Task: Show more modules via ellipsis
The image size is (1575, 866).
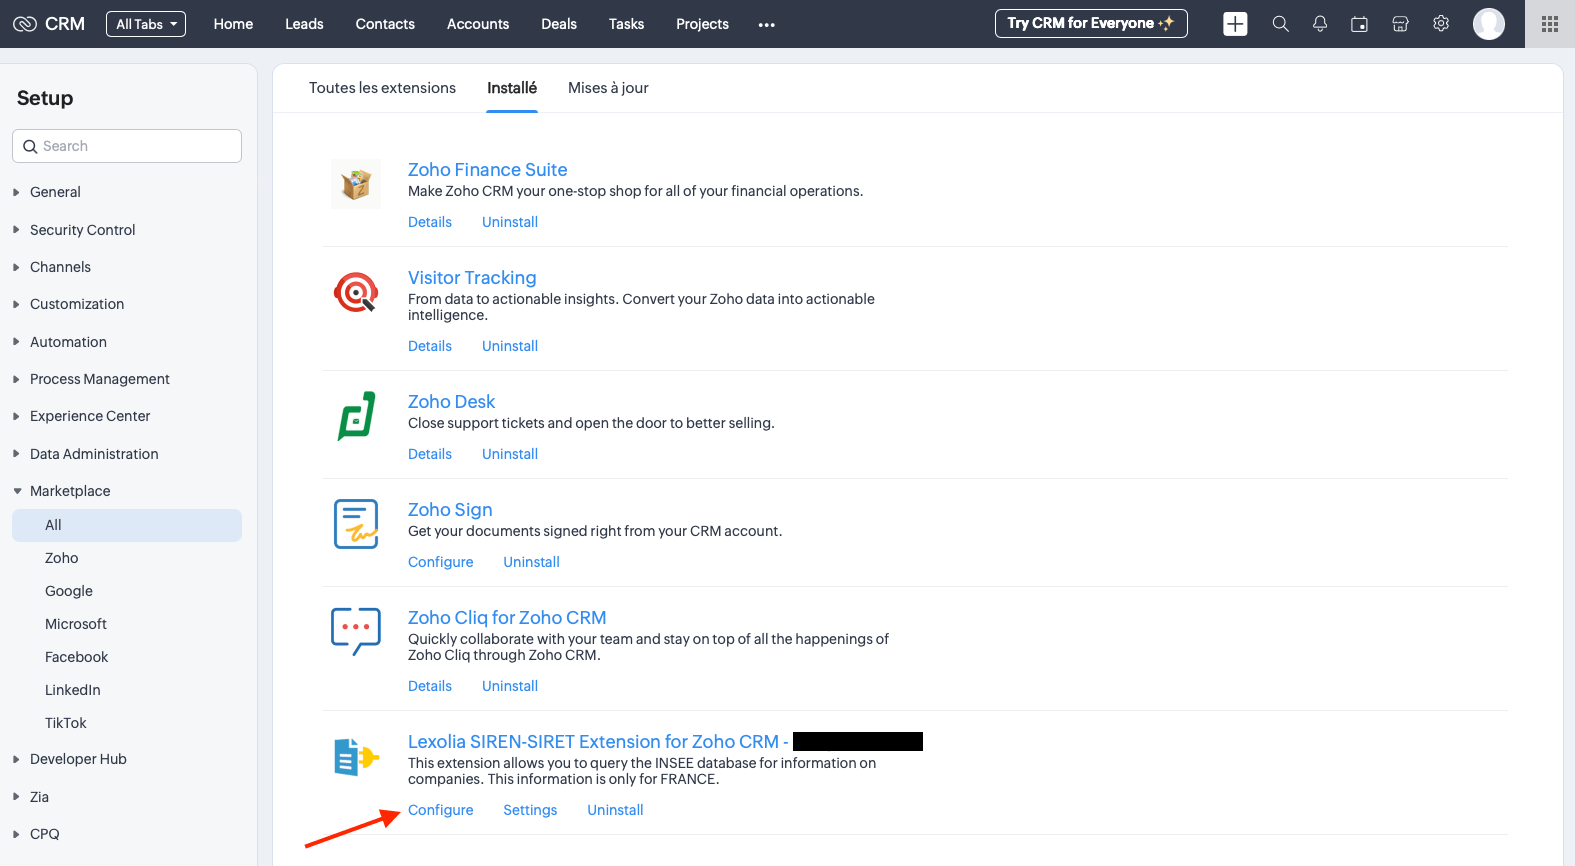Action: click(767, 25)
